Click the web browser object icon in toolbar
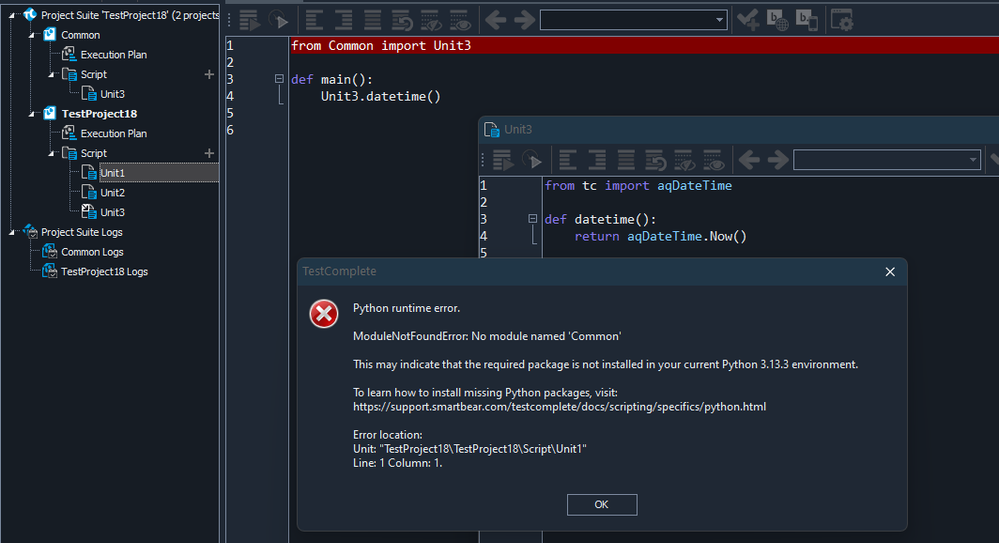This screenshot has height=543, width=999. tap(777, 19)
